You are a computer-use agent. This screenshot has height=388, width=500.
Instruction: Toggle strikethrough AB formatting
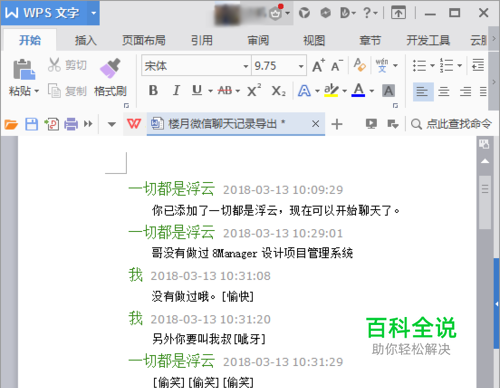click(x=225, y=90)
